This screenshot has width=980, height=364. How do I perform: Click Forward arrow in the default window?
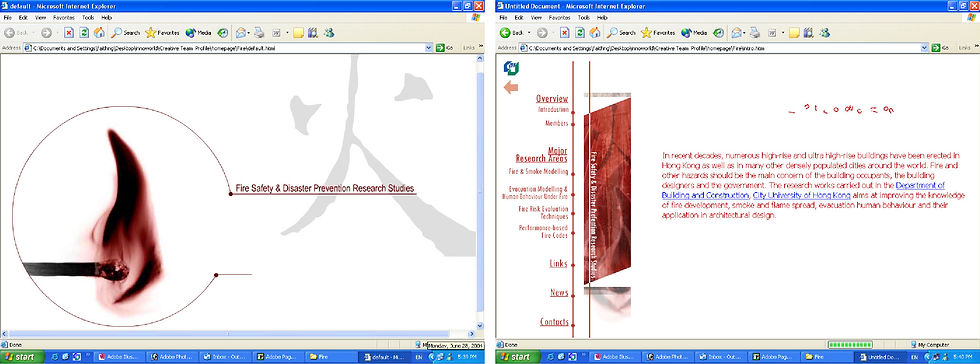[46, 33]
